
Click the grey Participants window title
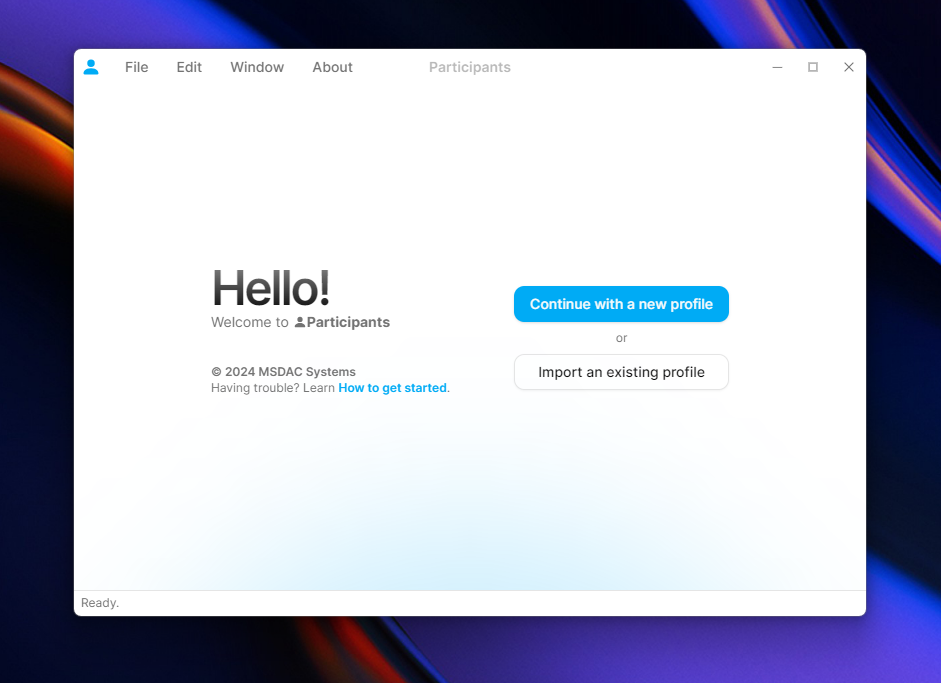click(x=469, y=67)
